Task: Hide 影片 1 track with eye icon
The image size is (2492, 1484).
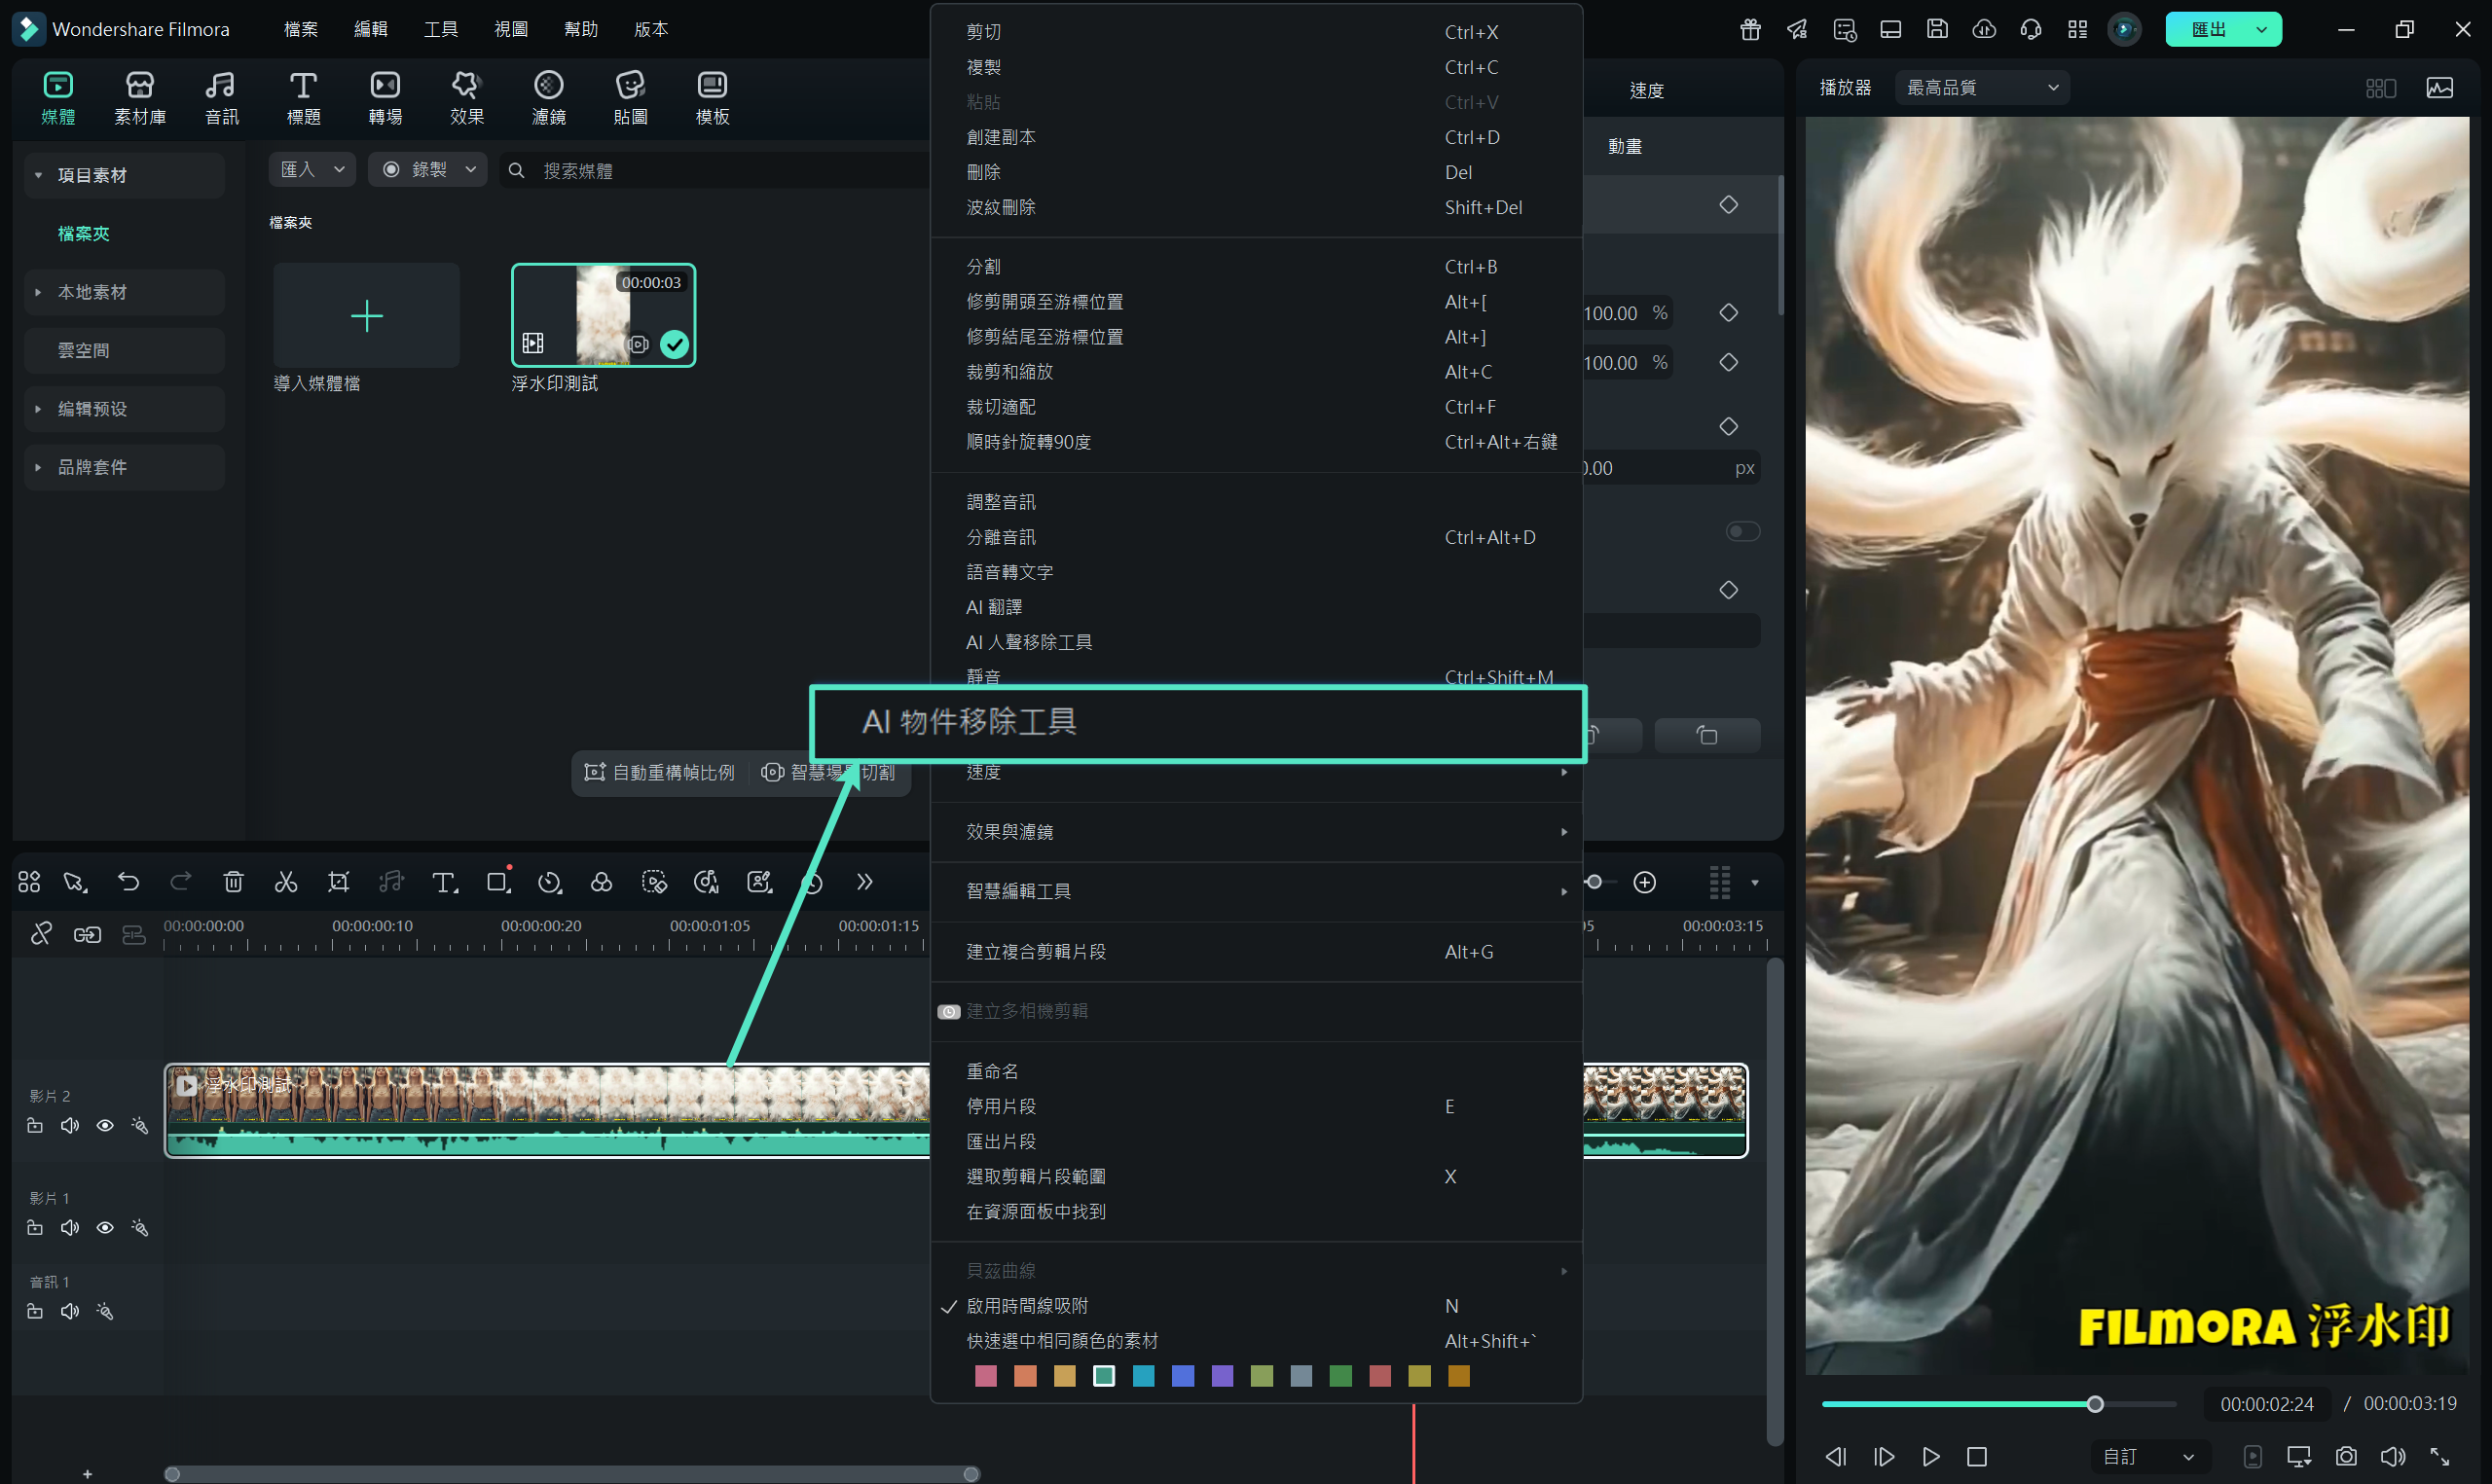Action: coord(104,1227)
